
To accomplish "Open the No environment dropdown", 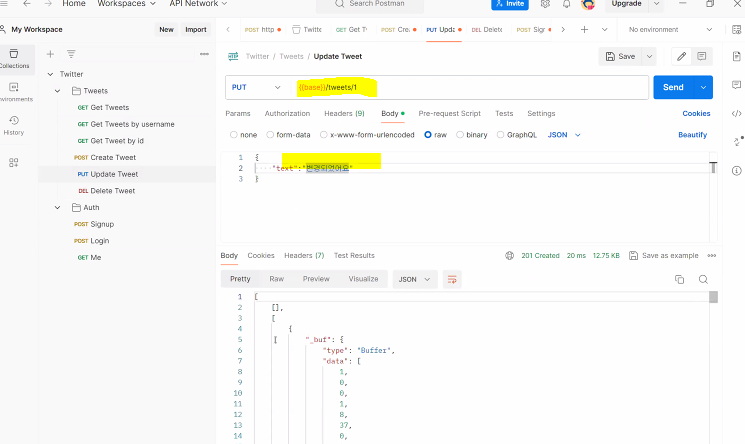I will [x=670, y=29].
